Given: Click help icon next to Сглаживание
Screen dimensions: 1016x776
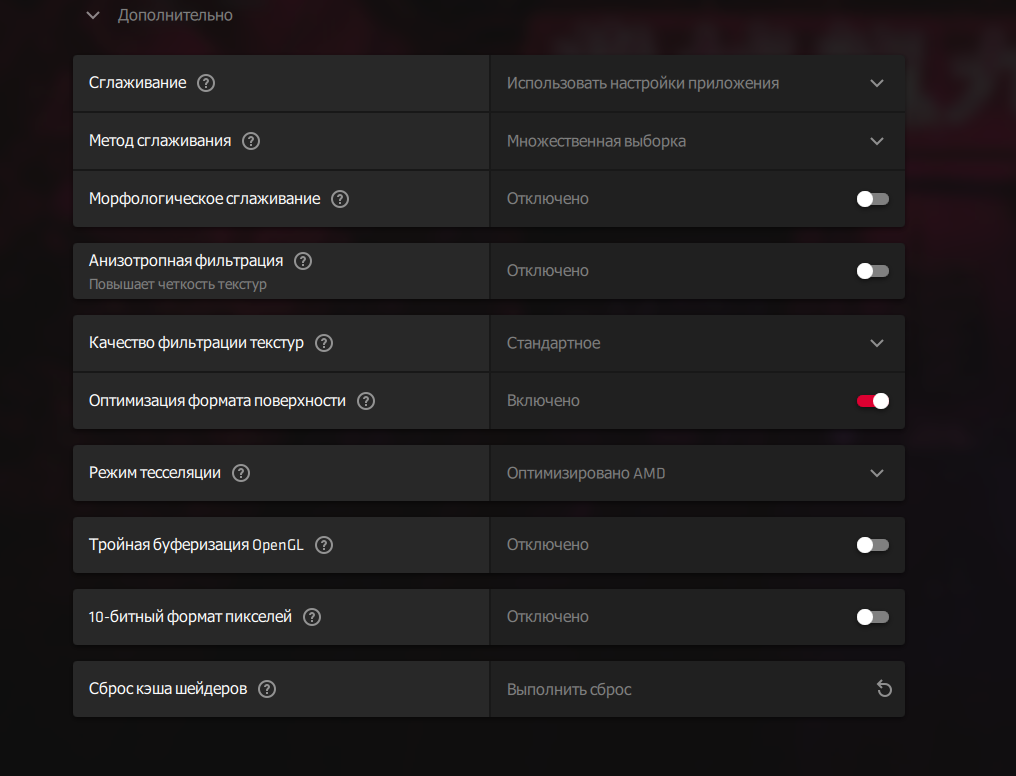Looking at the screenshot, I should [x=206, y=83].
